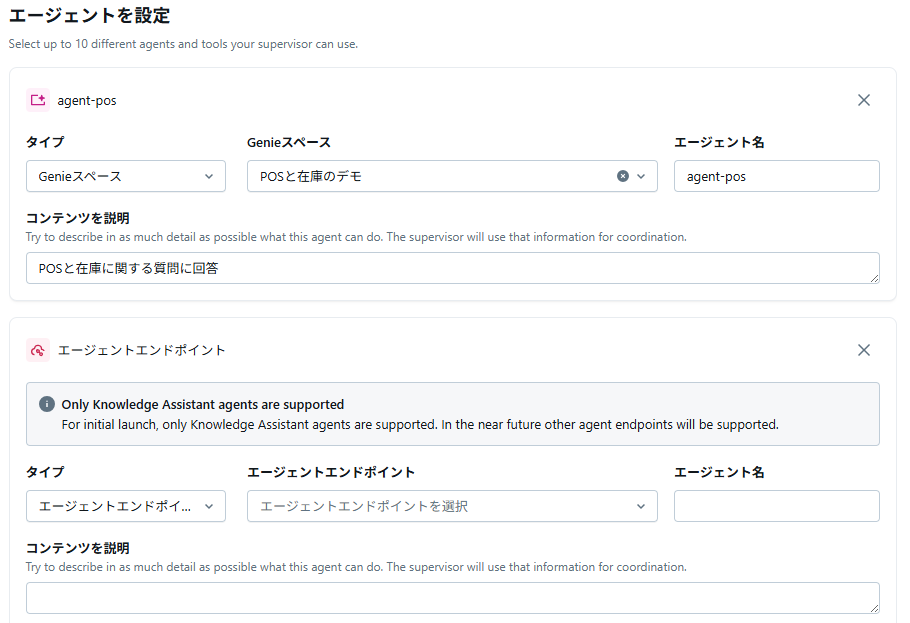
Task: Click the Only Knowledge Assistant notice banner
Action: [452, 414]
